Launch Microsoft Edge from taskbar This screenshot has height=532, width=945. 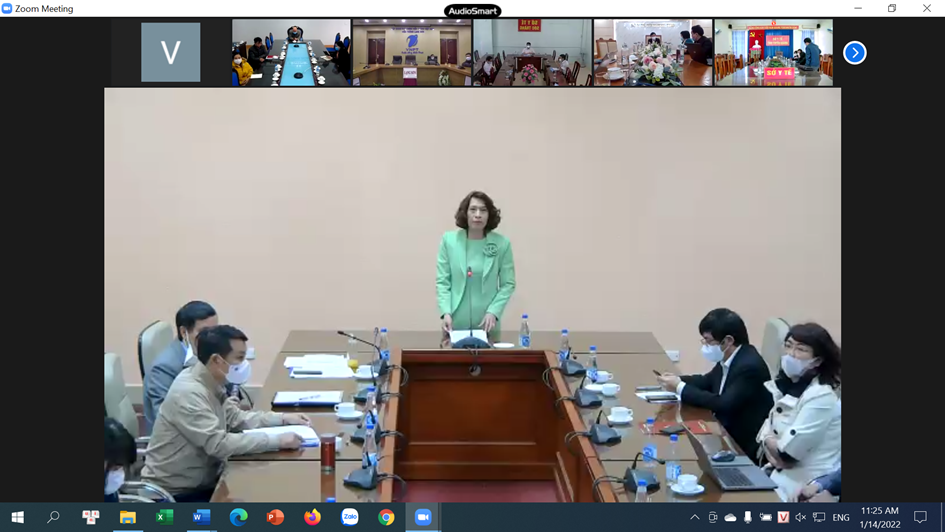pos(239,517)
